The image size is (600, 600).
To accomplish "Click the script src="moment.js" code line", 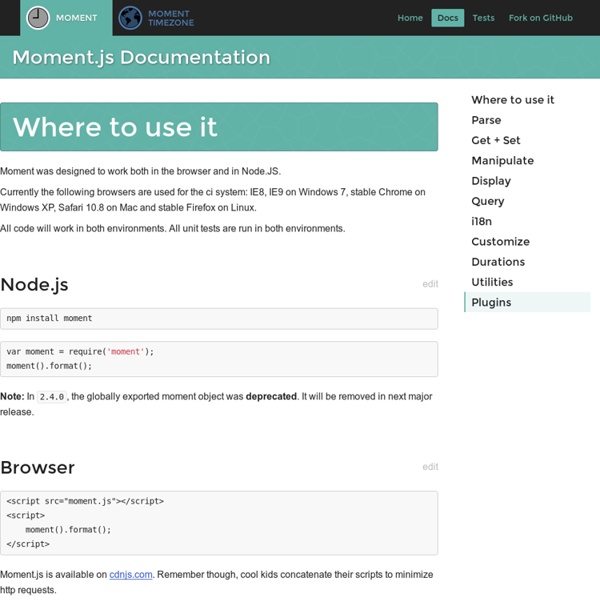I will [85, 501].
